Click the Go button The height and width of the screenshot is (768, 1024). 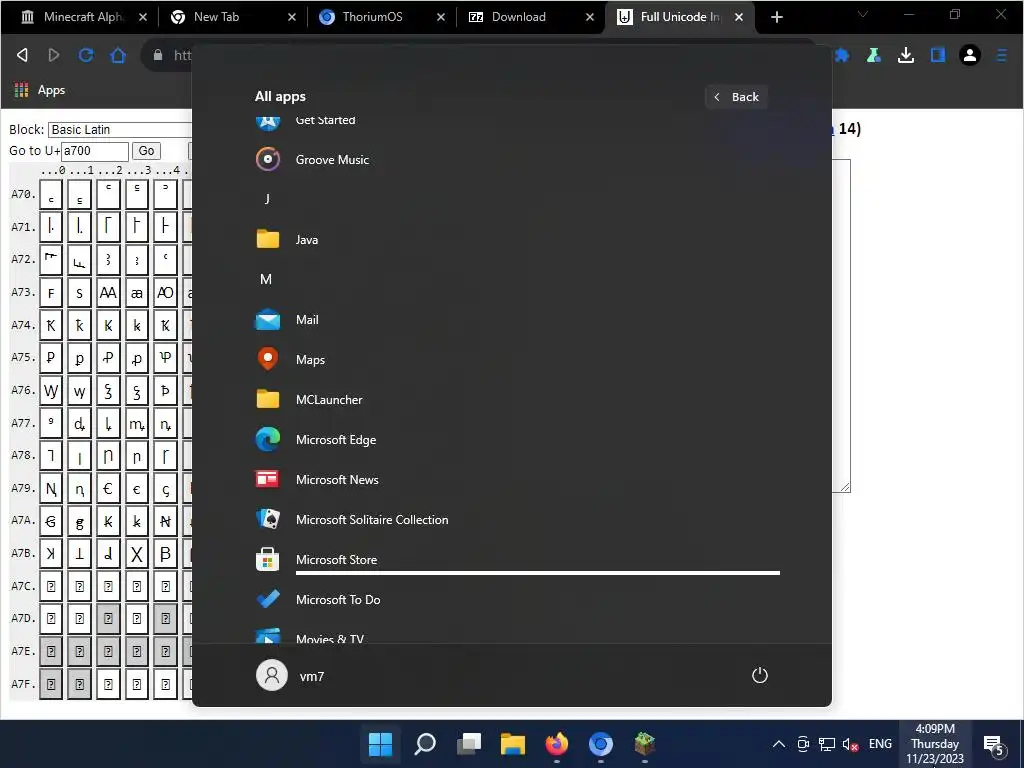pyautogui.click(x=146, y=151)
